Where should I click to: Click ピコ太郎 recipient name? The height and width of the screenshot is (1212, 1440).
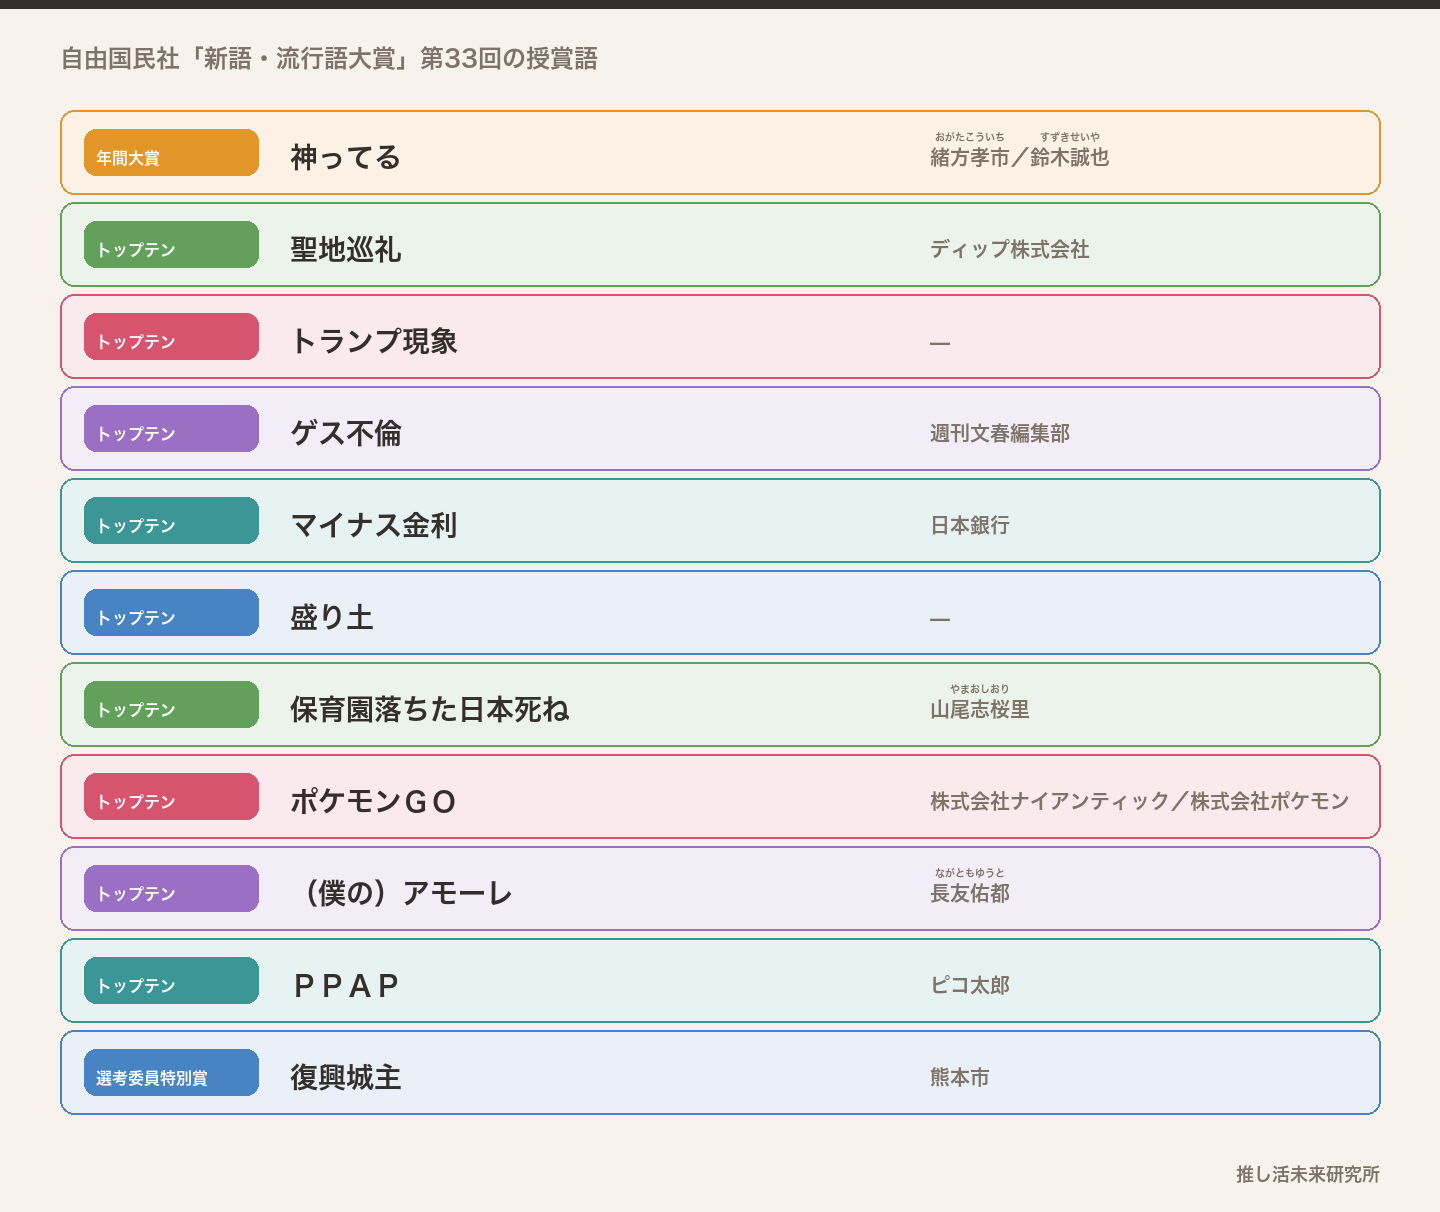[x=969, y=985]
